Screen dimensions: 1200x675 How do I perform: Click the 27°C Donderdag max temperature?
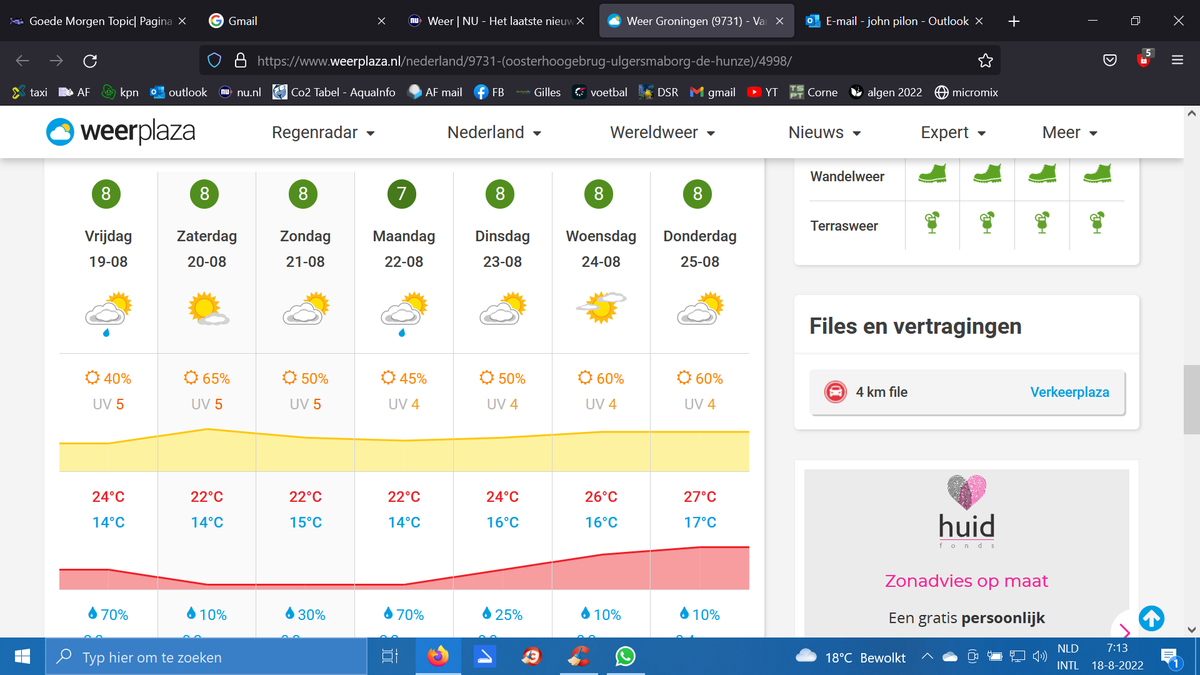click(x=700, y=497)
